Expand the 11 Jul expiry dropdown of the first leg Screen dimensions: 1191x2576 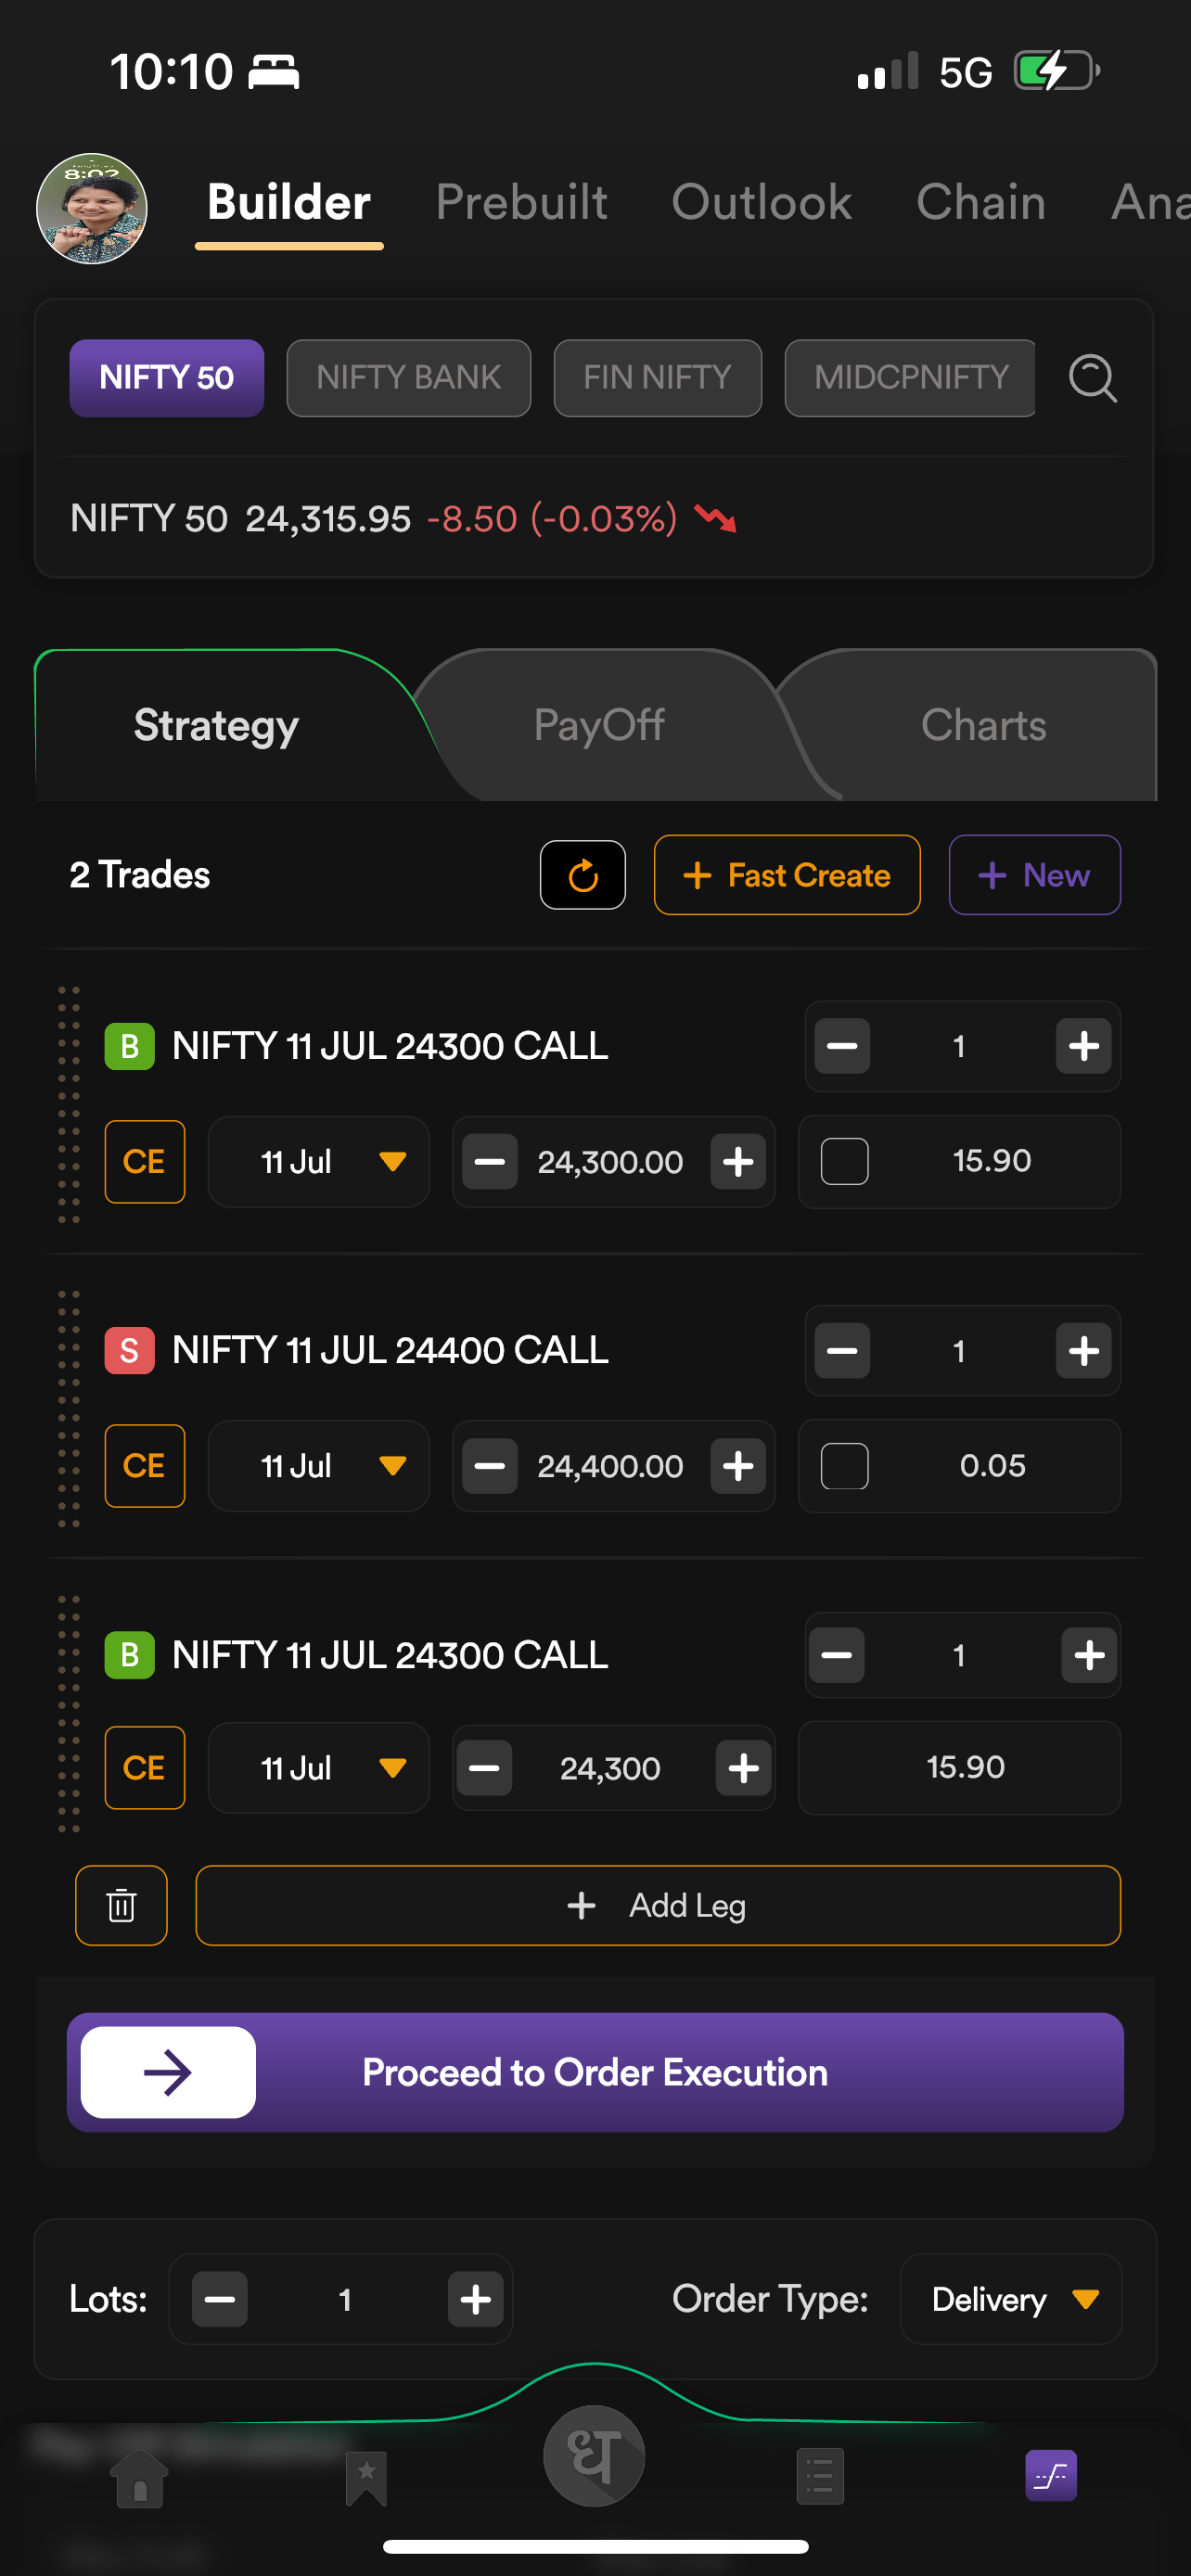tap(318, 1162)
